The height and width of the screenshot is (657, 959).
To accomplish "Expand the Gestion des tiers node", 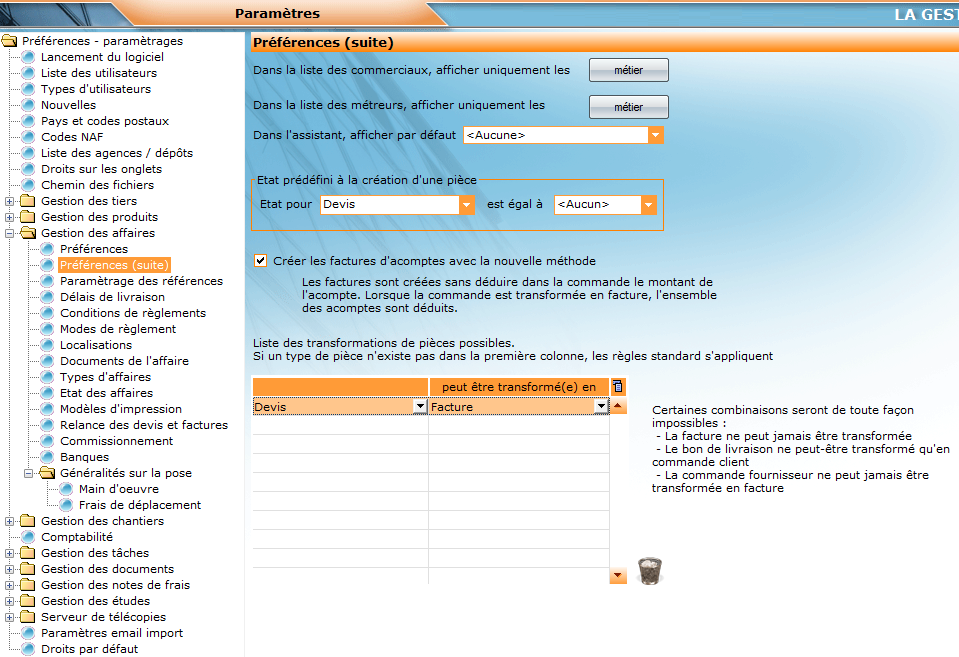I will (9, 201).
